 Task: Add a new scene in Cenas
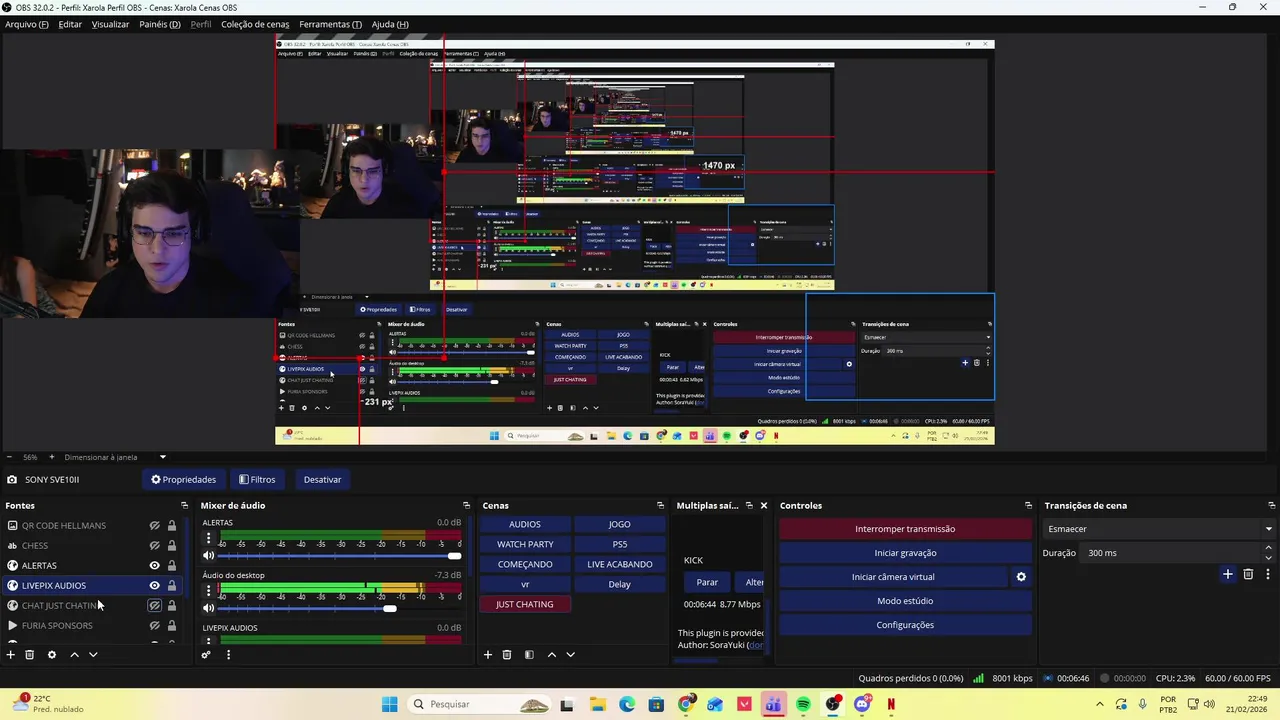[x=488, y=655]
